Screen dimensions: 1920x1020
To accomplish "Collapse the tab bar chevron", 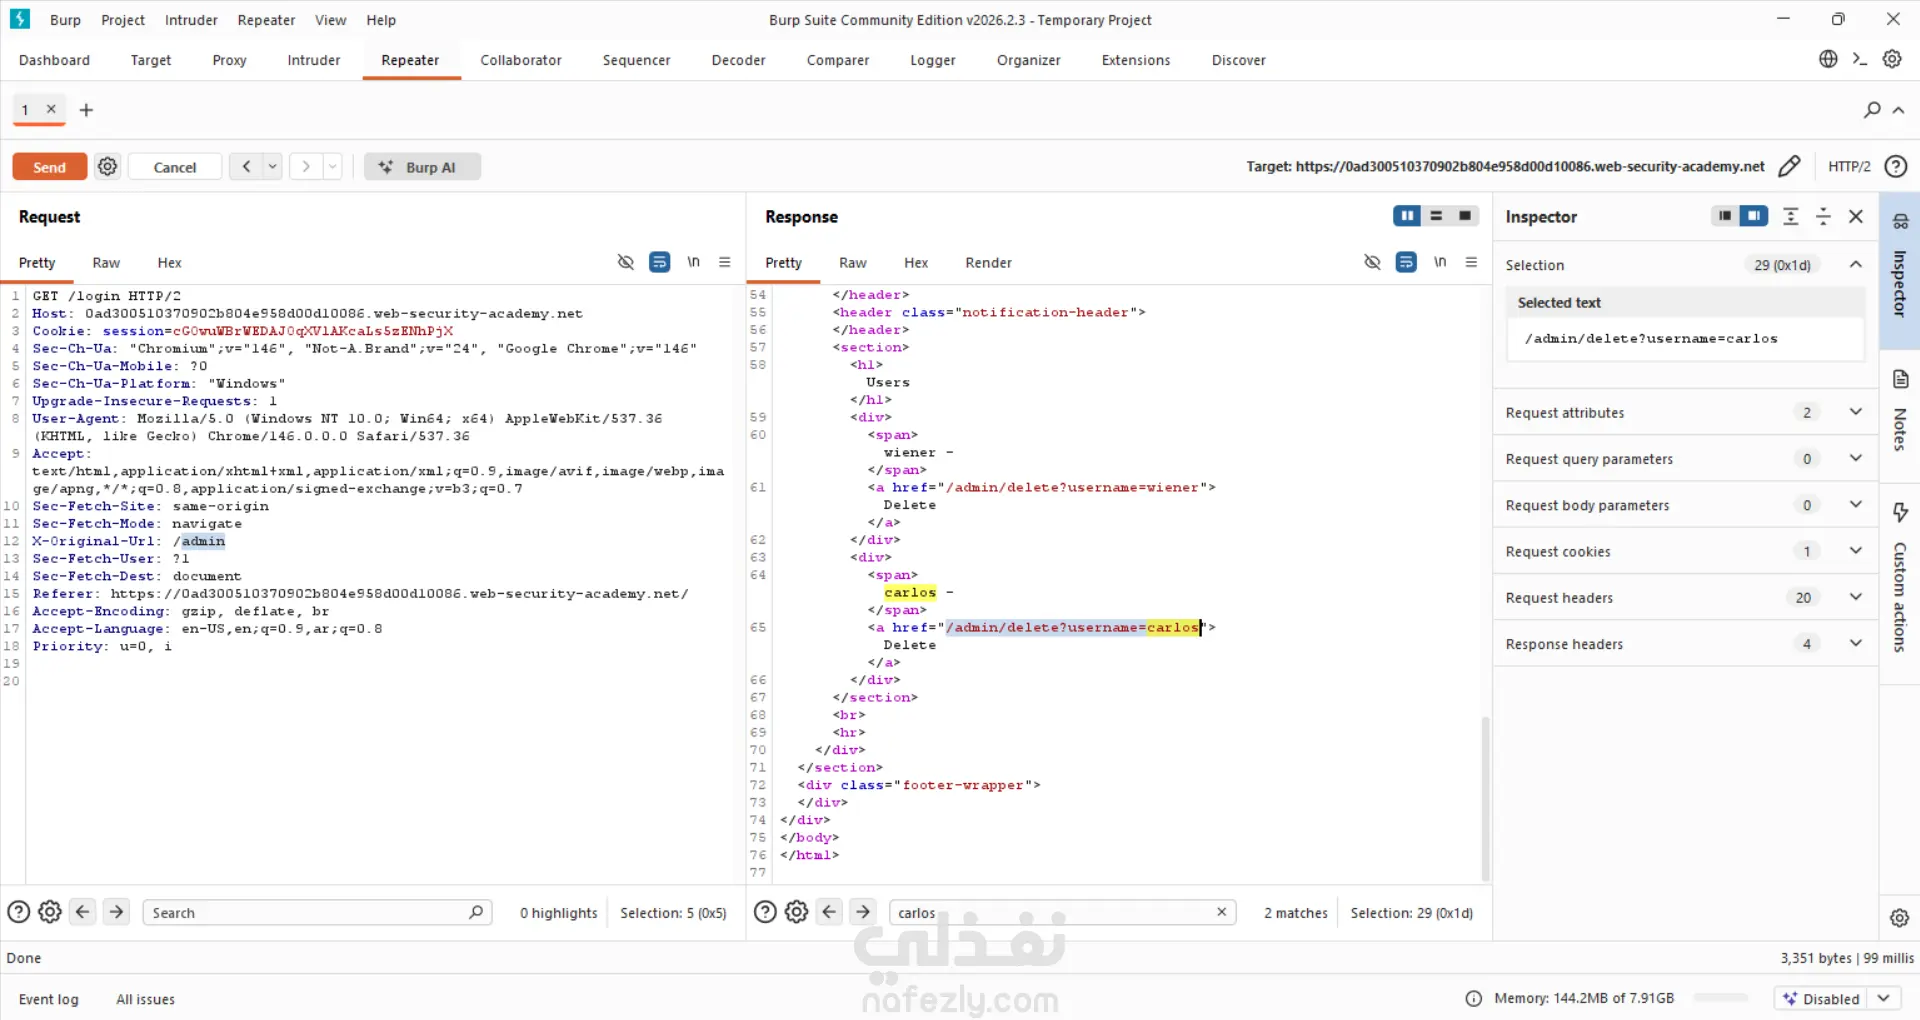I will coord(1898,110).
